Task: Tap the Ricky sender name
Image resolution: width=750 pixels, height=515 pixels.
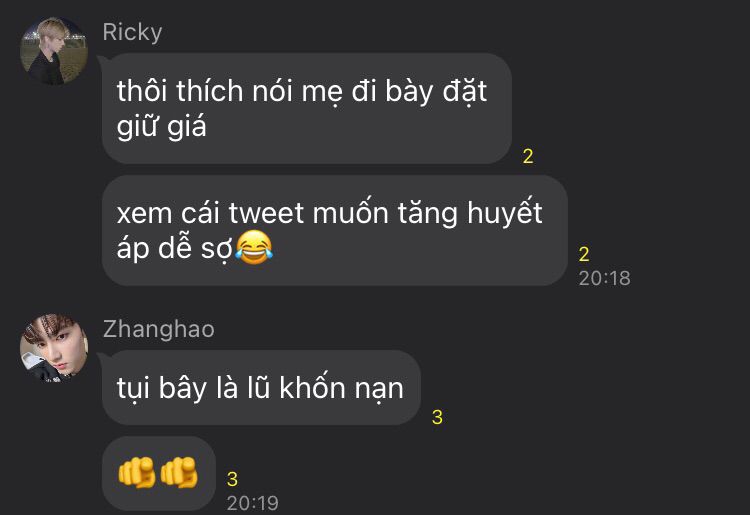Action: 132,33
